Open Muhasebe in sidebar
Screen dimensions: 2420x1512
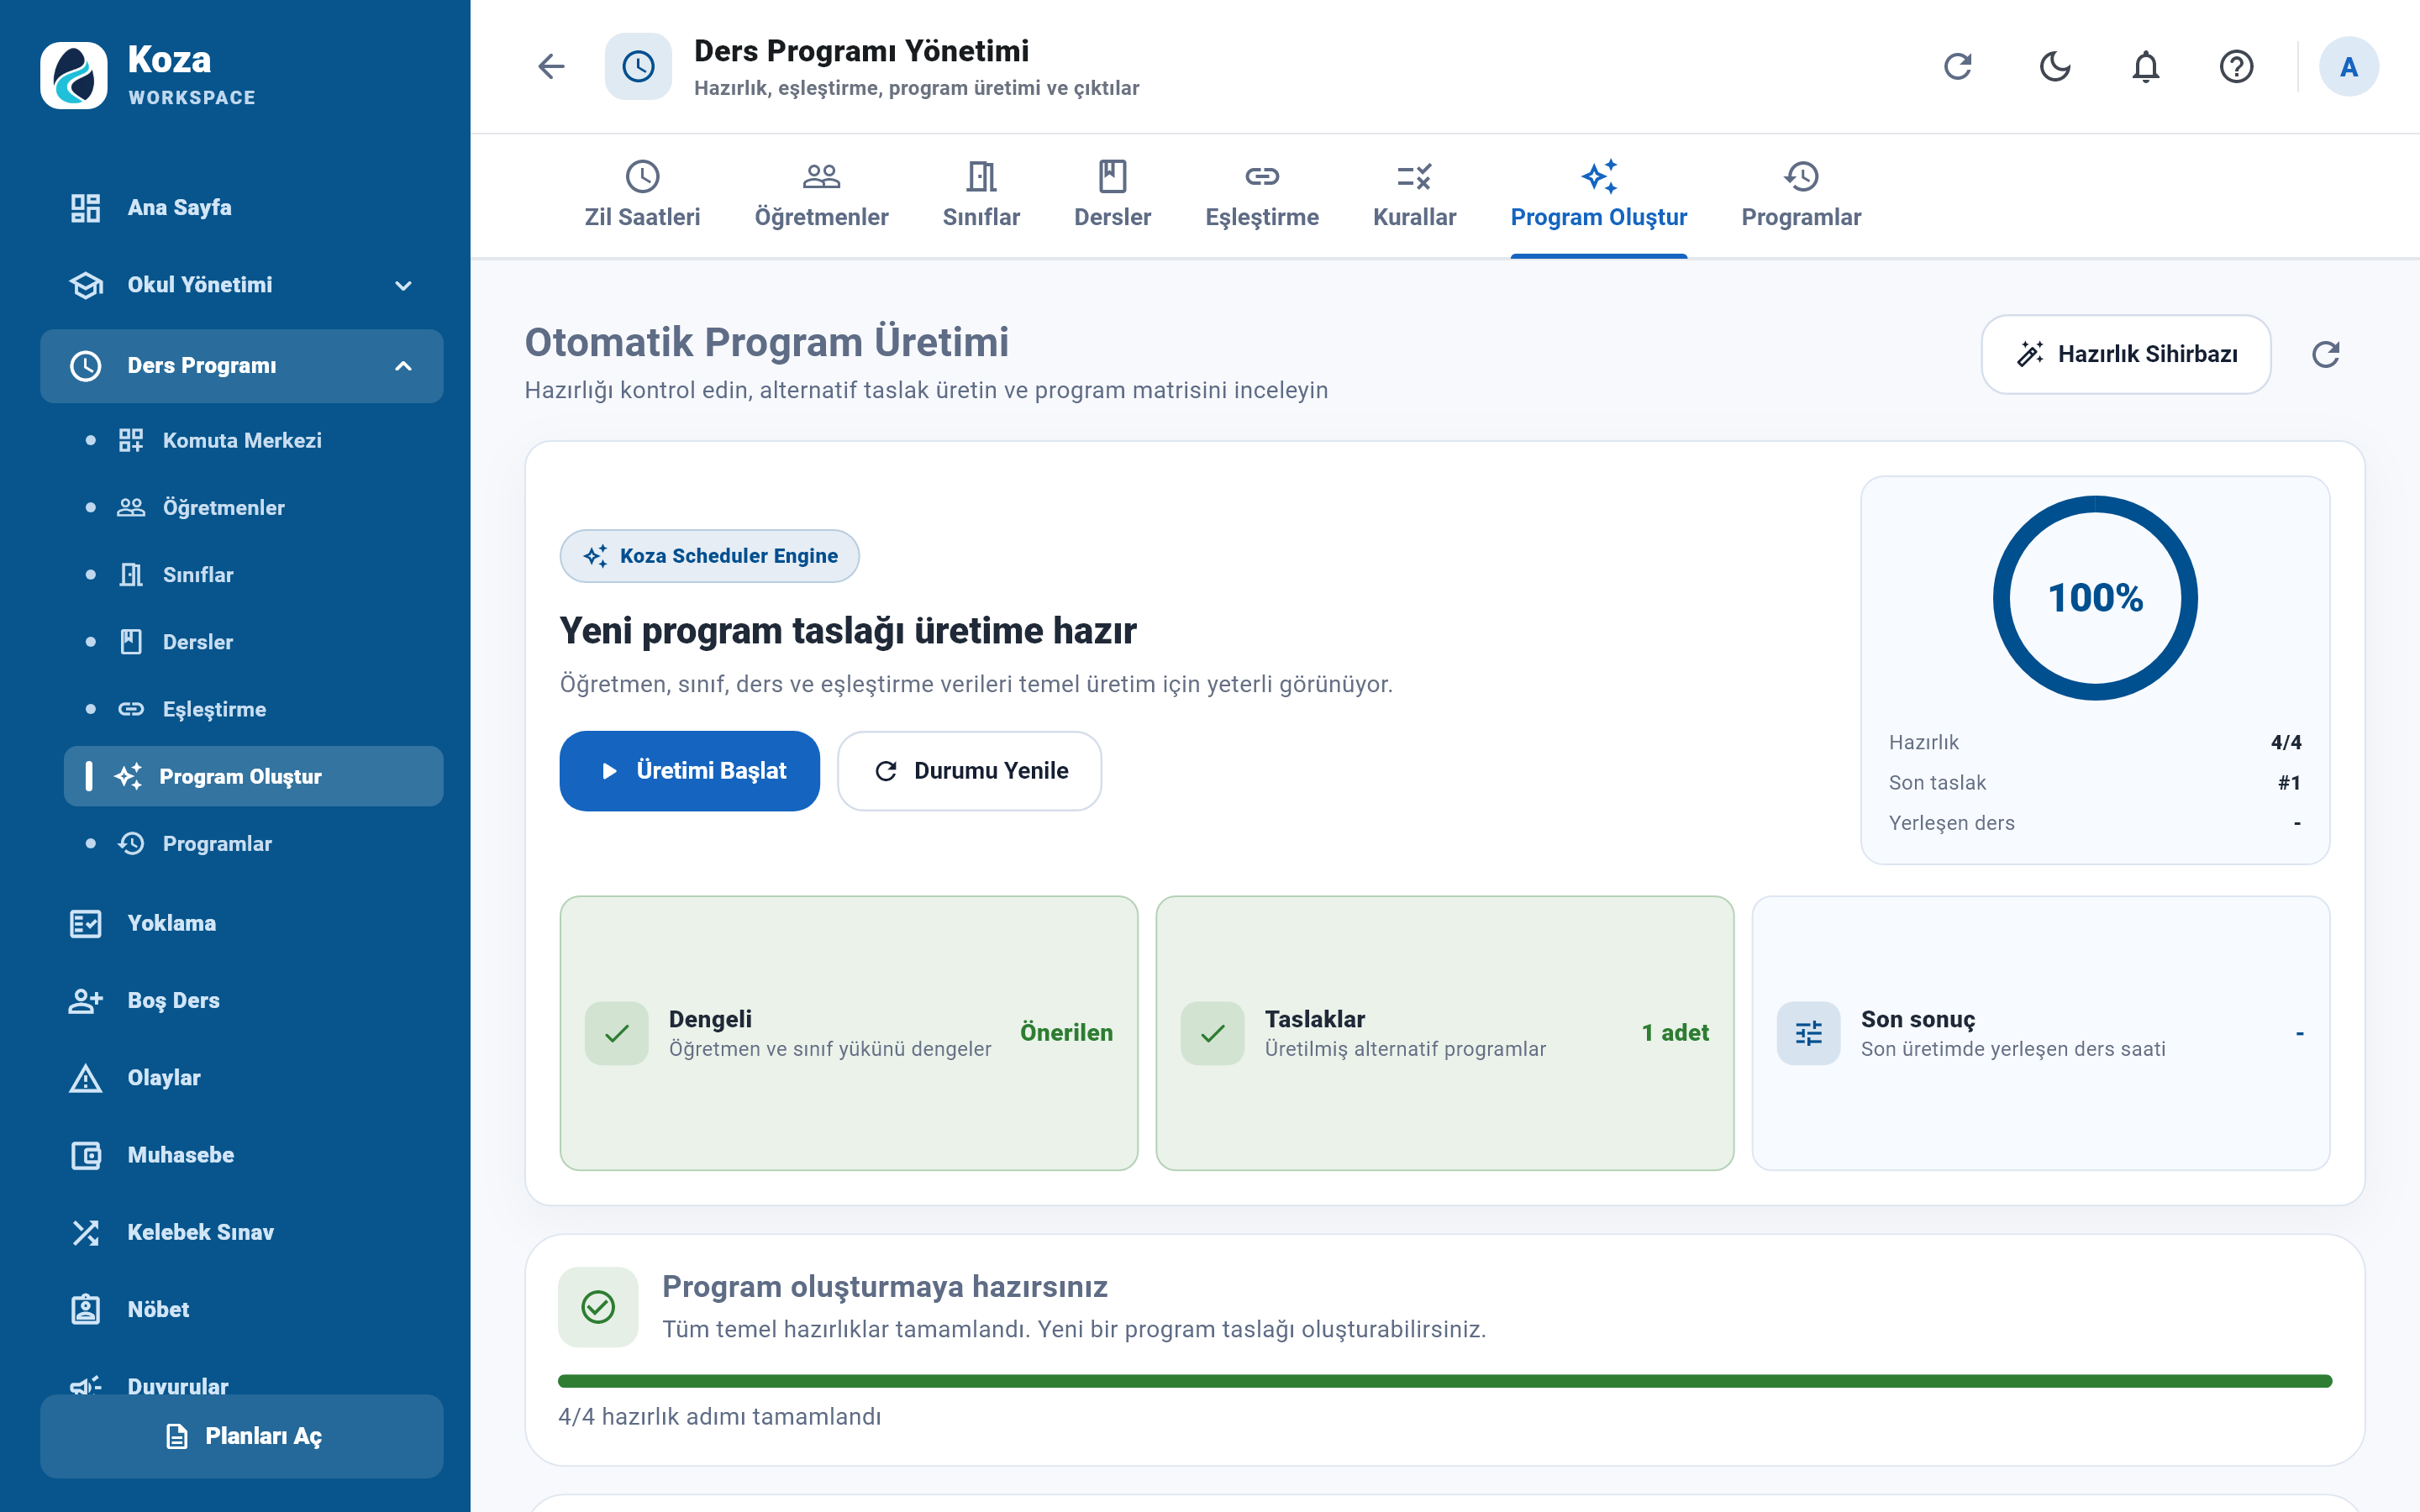[x=241, y=1155]
